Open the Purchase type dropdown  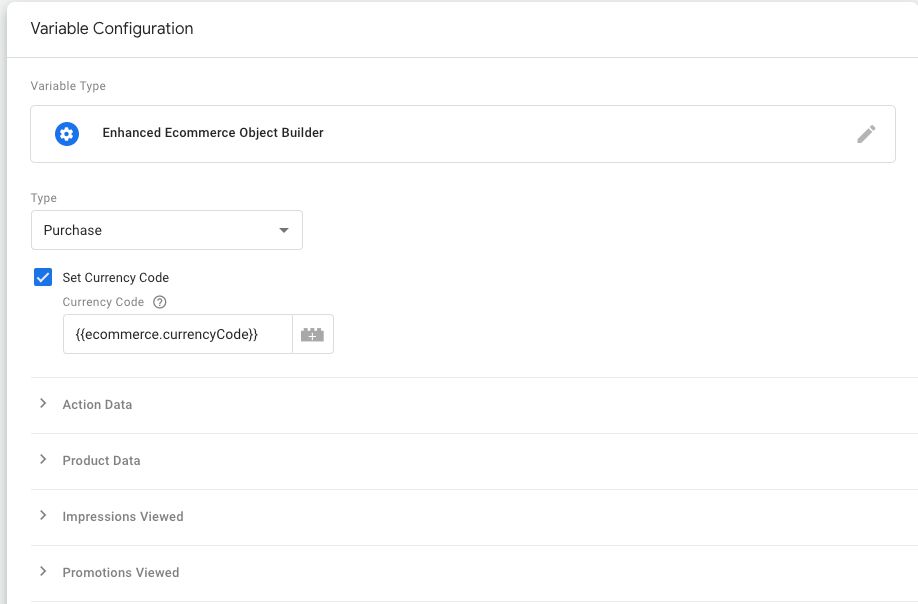[x=166, y=230]
